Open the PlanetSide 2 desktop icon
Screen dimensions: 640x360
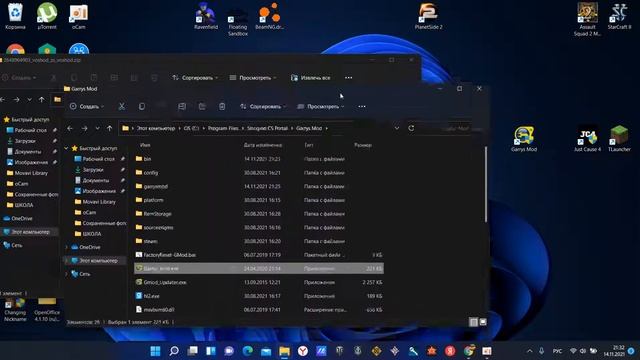point(428,16)
